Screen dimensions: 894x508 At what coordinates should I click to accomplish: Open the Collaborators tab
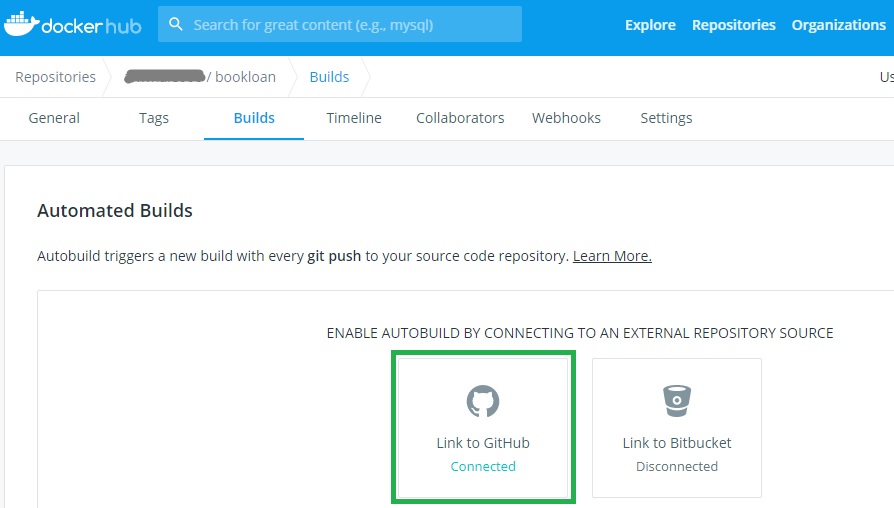pyautogui.click(x=460, y=118)
